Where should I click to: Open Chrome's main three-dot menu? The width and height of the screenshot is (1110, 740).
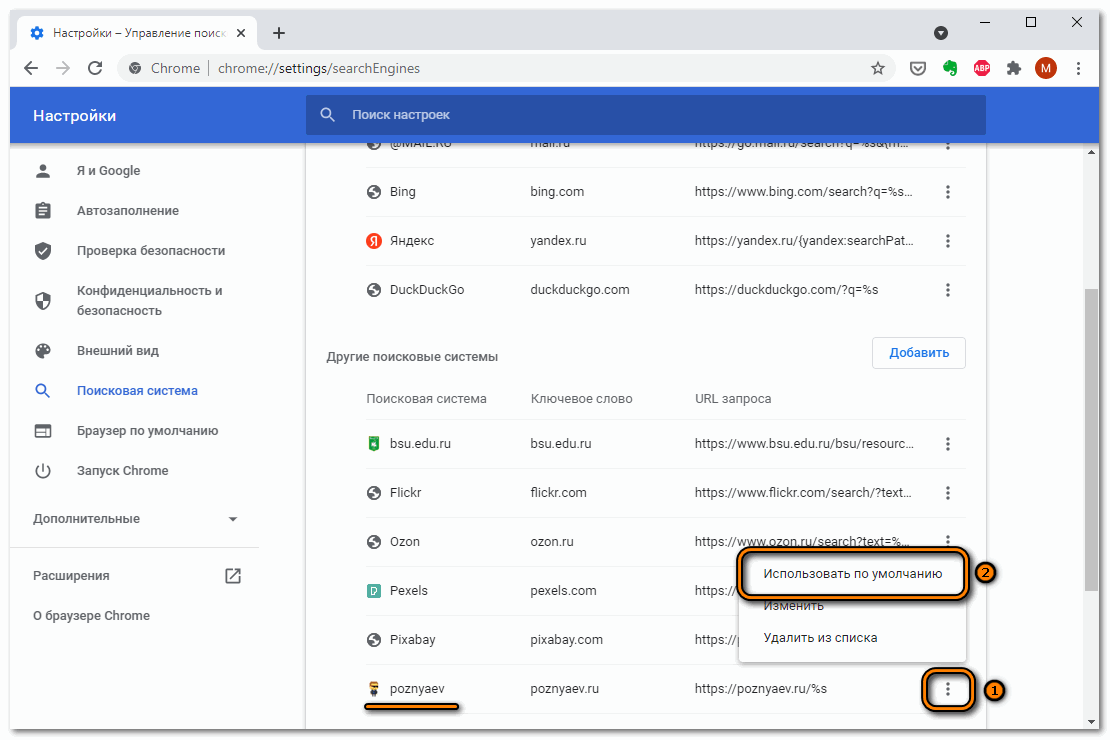pos(1078,68)
